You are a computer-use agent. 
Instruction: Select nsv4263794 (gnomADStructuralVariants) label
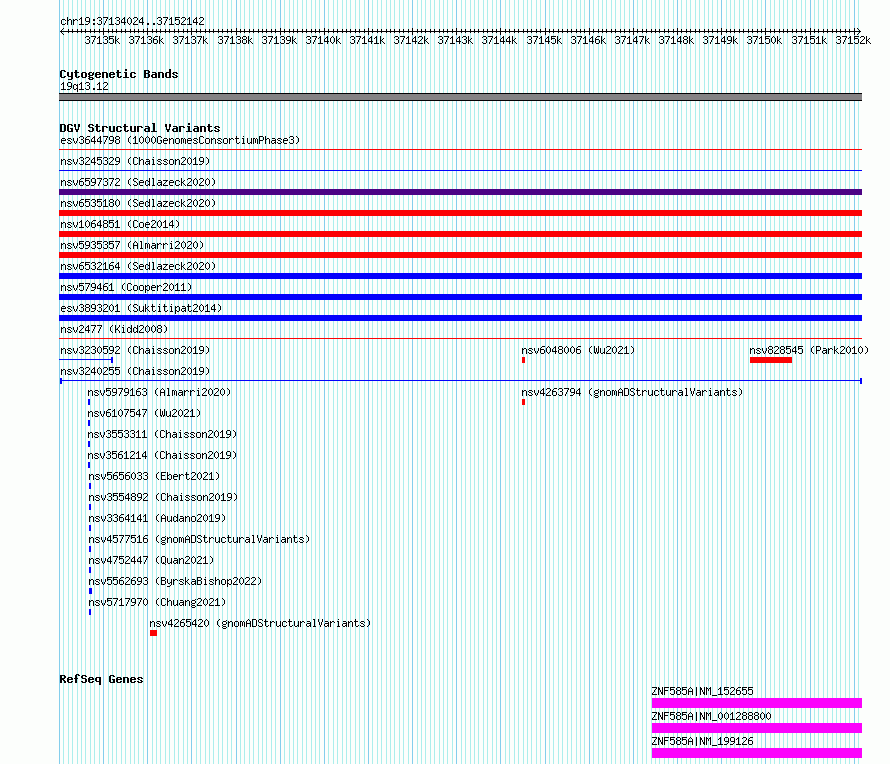(632, 392)
